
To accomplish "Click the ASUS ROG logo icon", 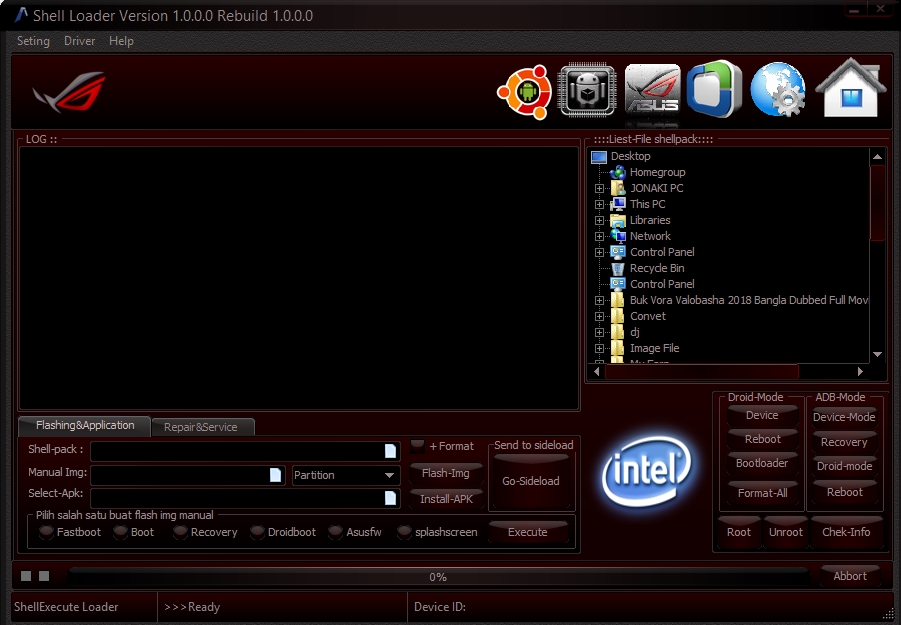I will [x=652, y=90].
